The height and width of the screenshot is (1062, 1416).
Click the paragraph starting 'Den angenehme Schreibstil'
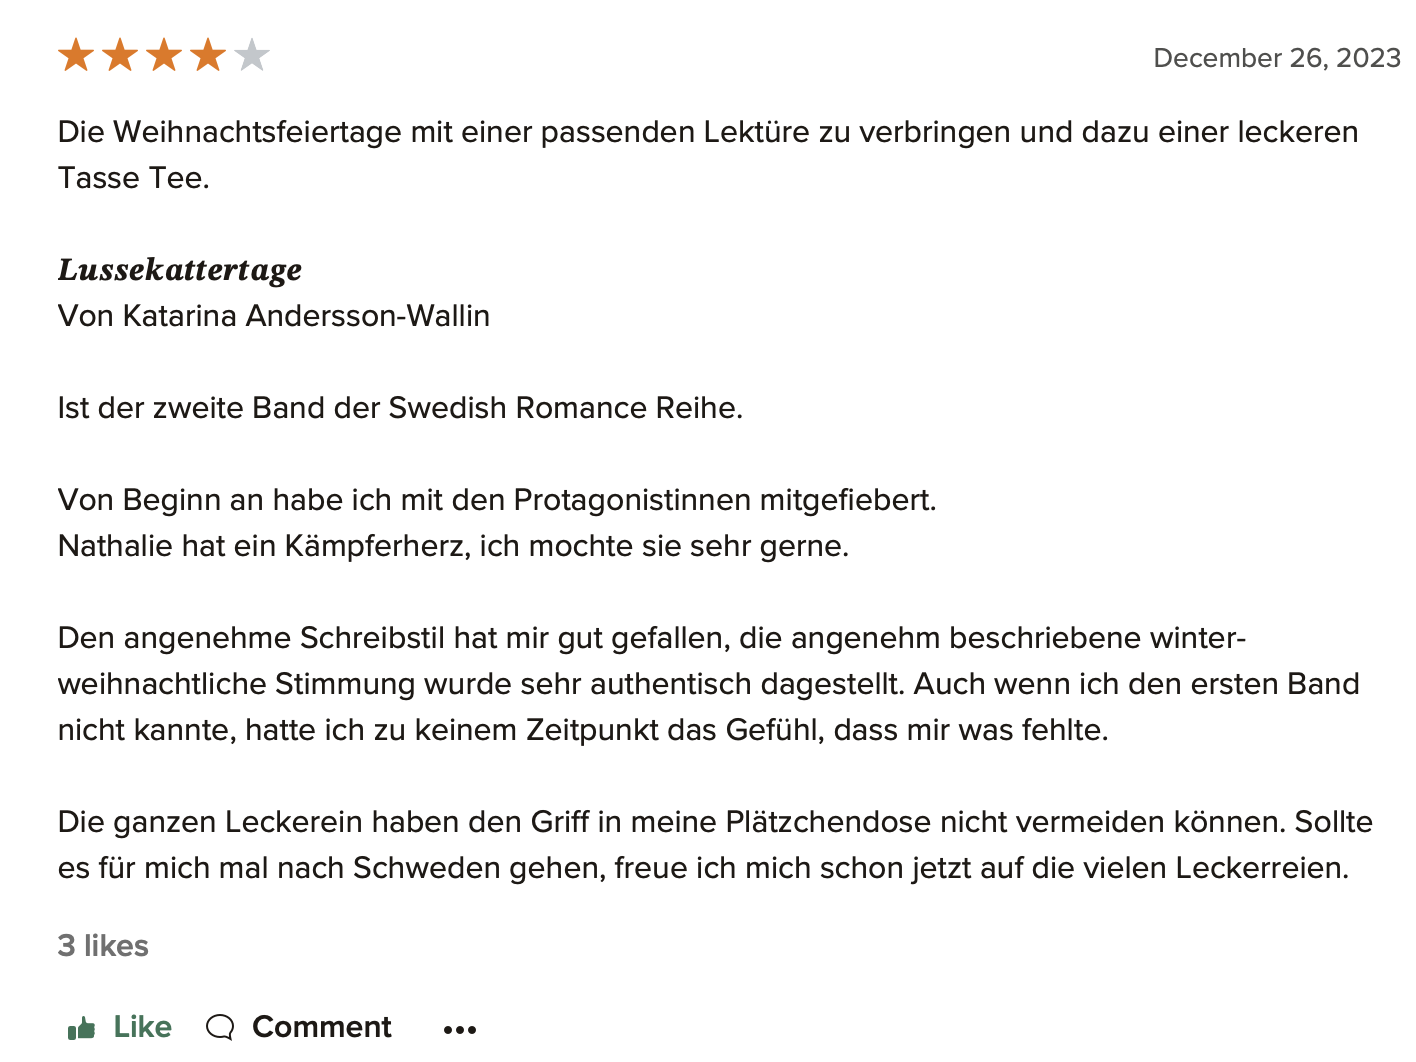[x=708, y=684]
